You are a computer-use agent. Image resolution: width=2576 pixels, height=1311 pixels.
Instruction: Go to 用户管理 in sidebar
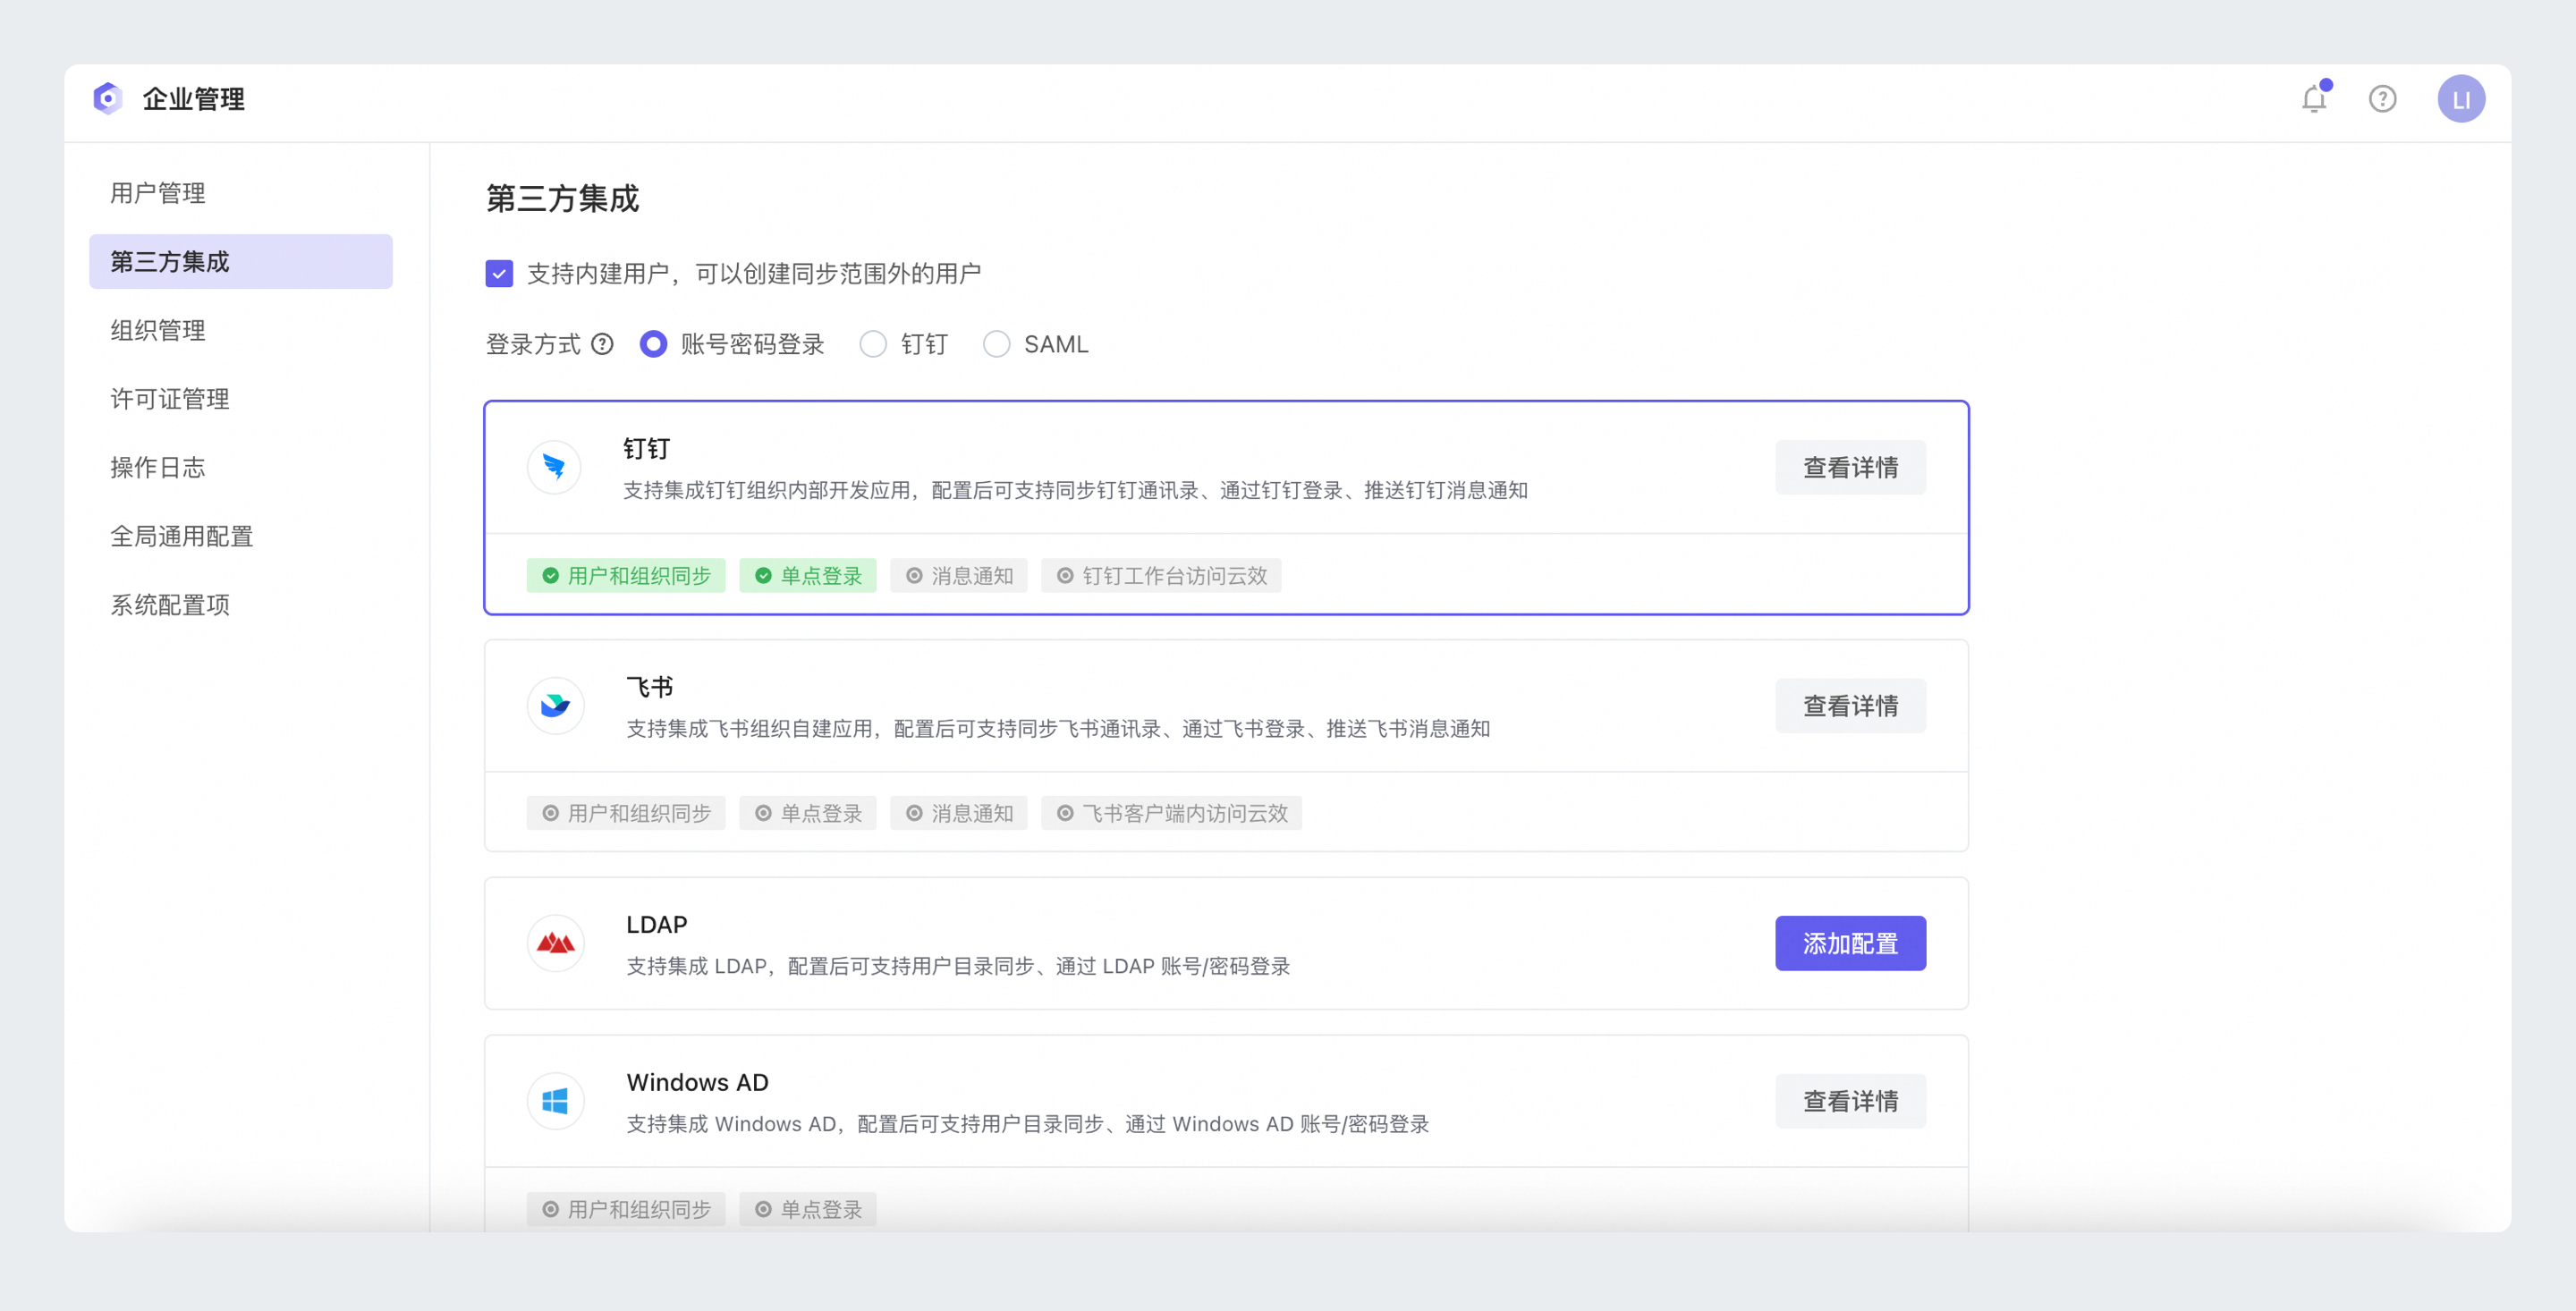tap(241, 193)
